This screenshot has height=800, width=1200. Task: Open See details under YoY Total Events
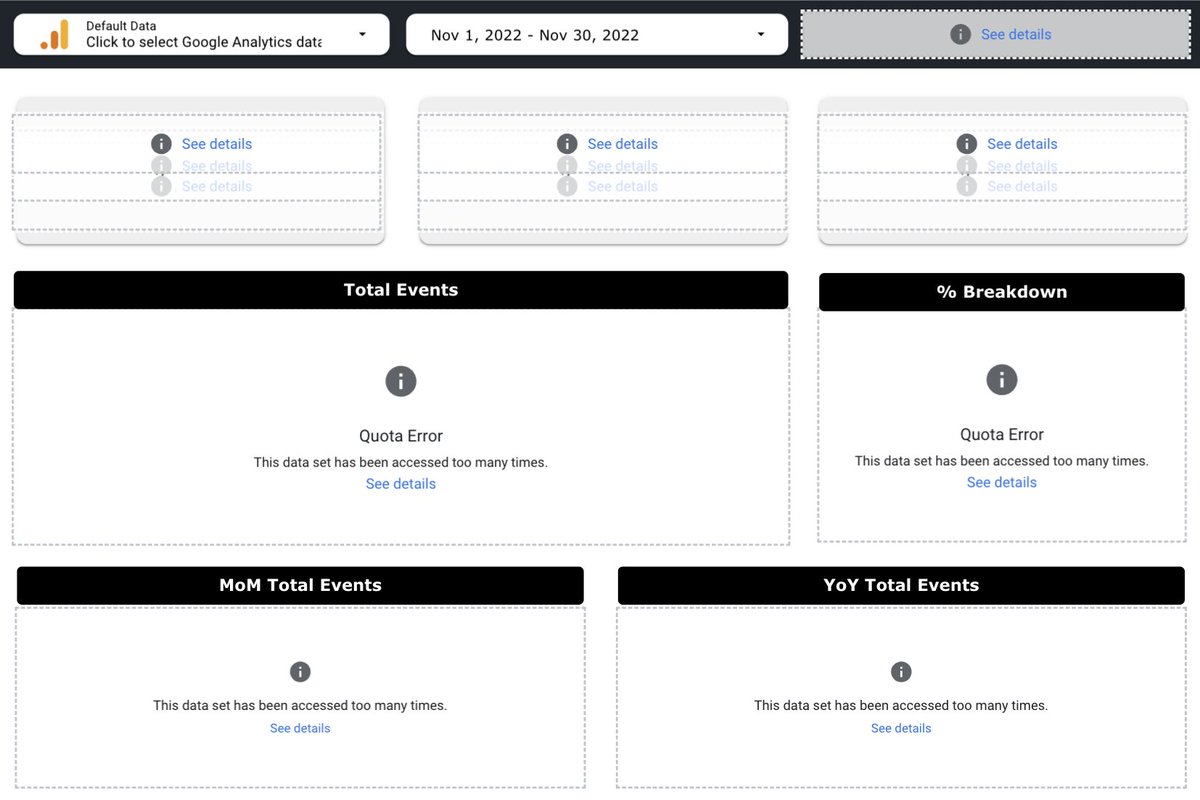pos(901,728)
